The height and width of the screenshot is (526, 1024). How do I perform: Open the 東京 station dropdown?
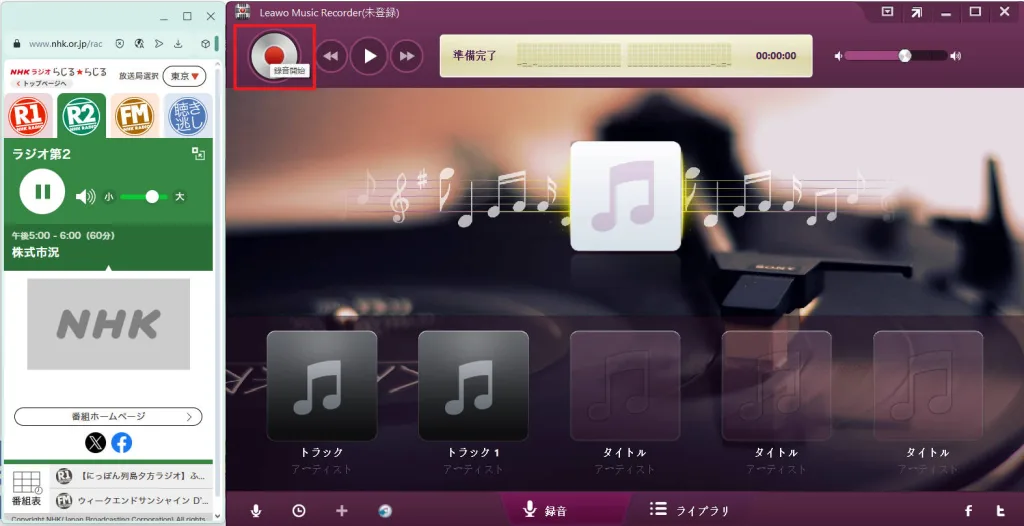[184, 76]
